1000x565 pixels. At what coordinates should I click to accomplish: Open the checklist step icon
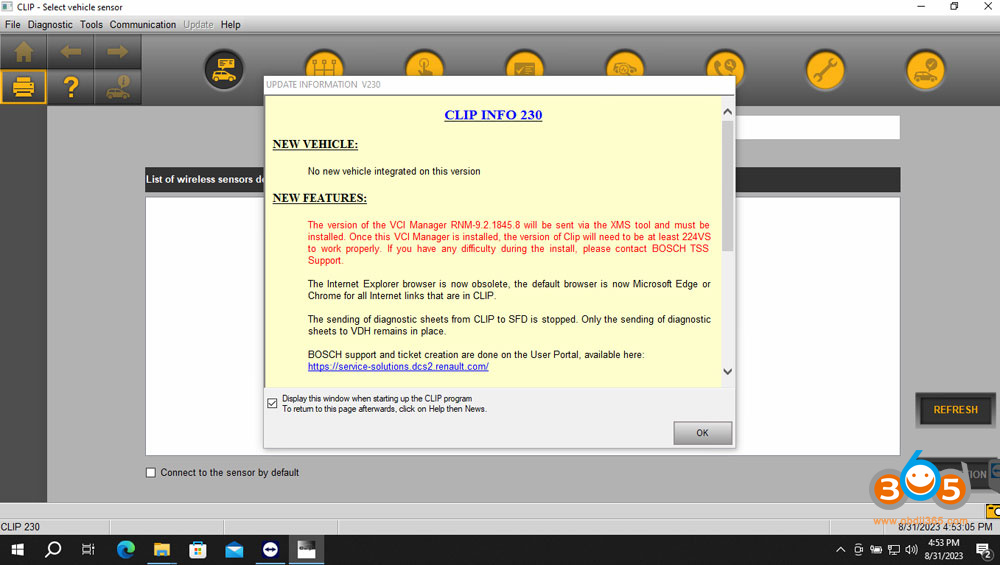[524, 64]
